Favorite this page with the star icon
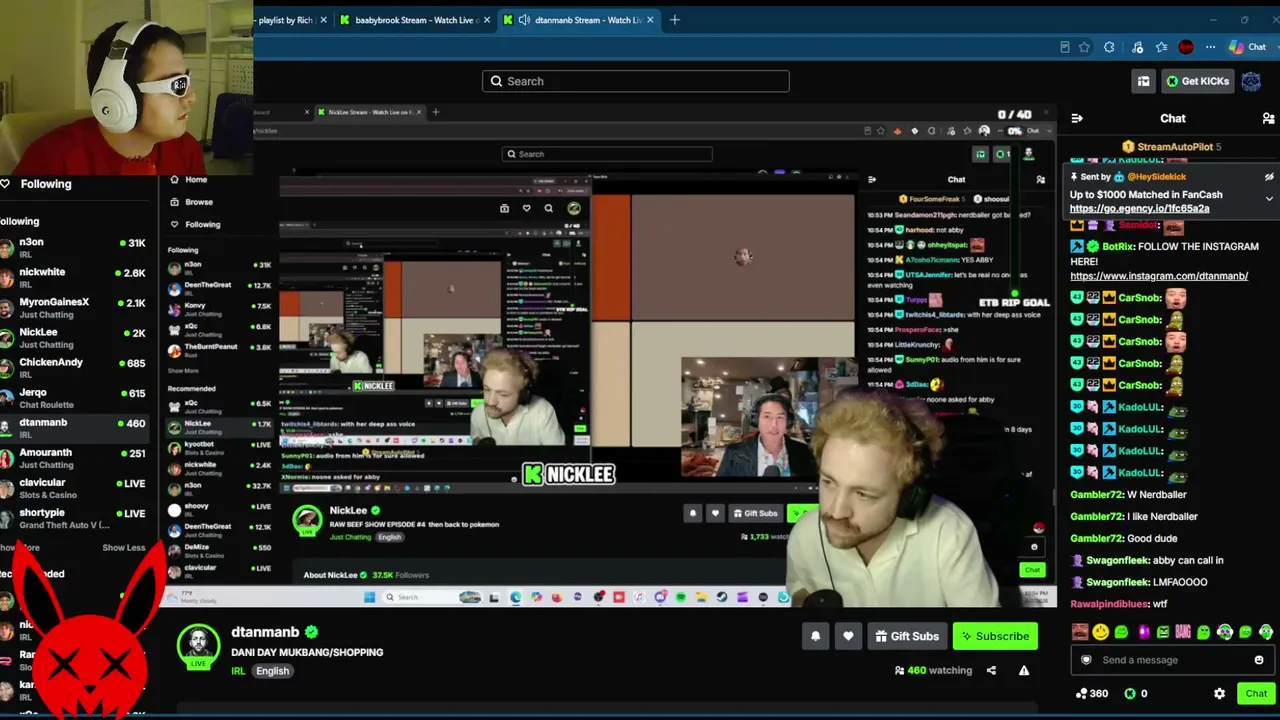 [x=1084, y=47]
